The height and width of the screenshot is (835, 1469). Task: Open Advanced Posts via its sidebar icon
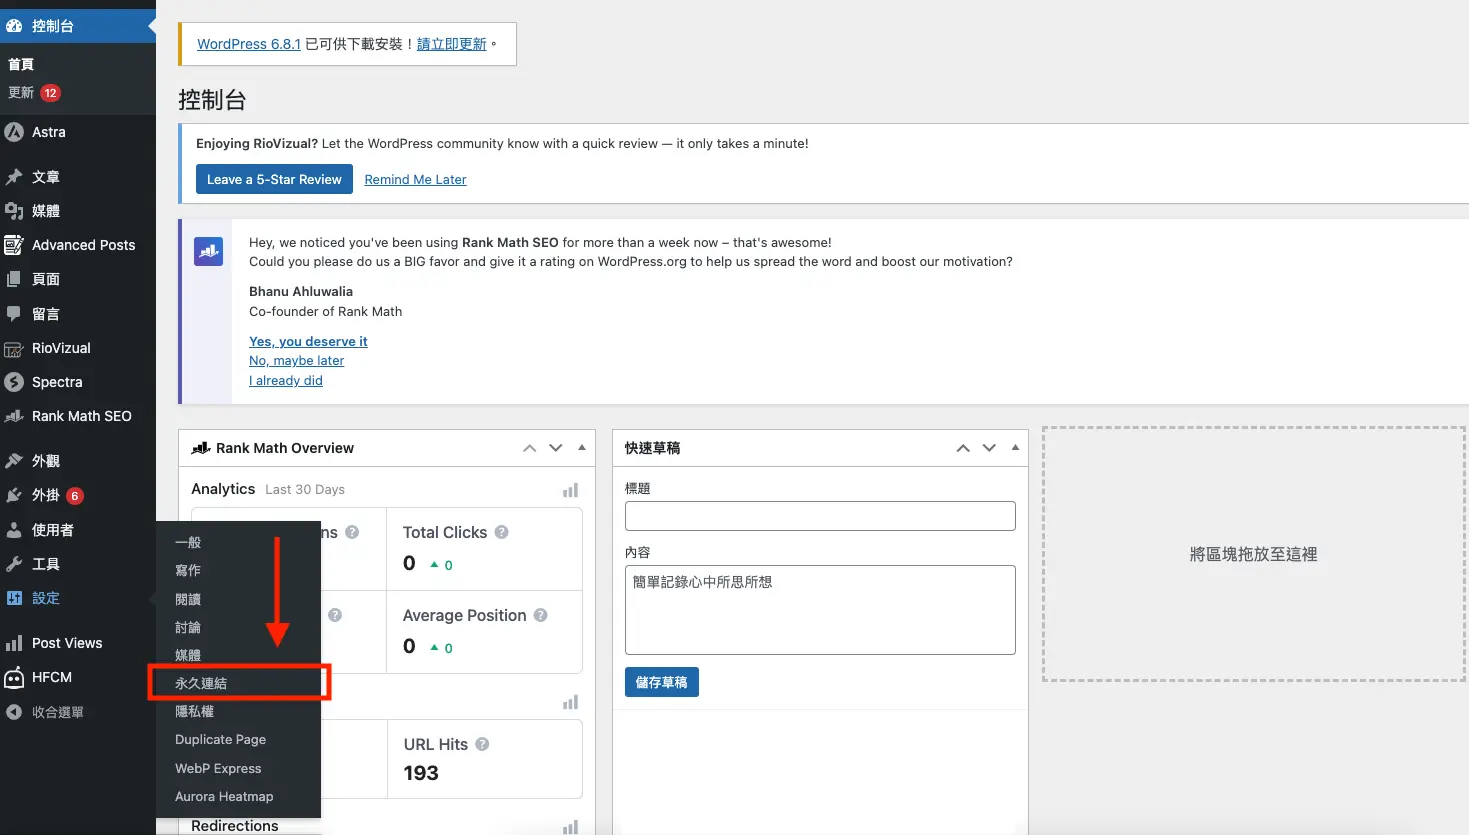(14, 245)
